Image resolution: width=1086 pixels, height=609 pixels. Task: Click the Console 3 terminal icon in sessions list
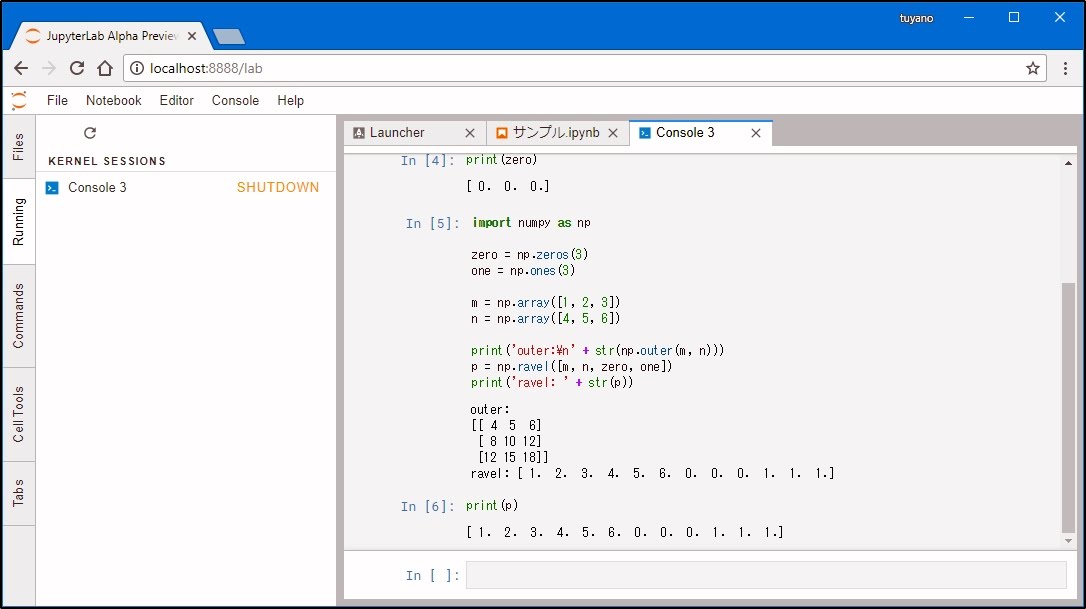click(x=53, y=188)
